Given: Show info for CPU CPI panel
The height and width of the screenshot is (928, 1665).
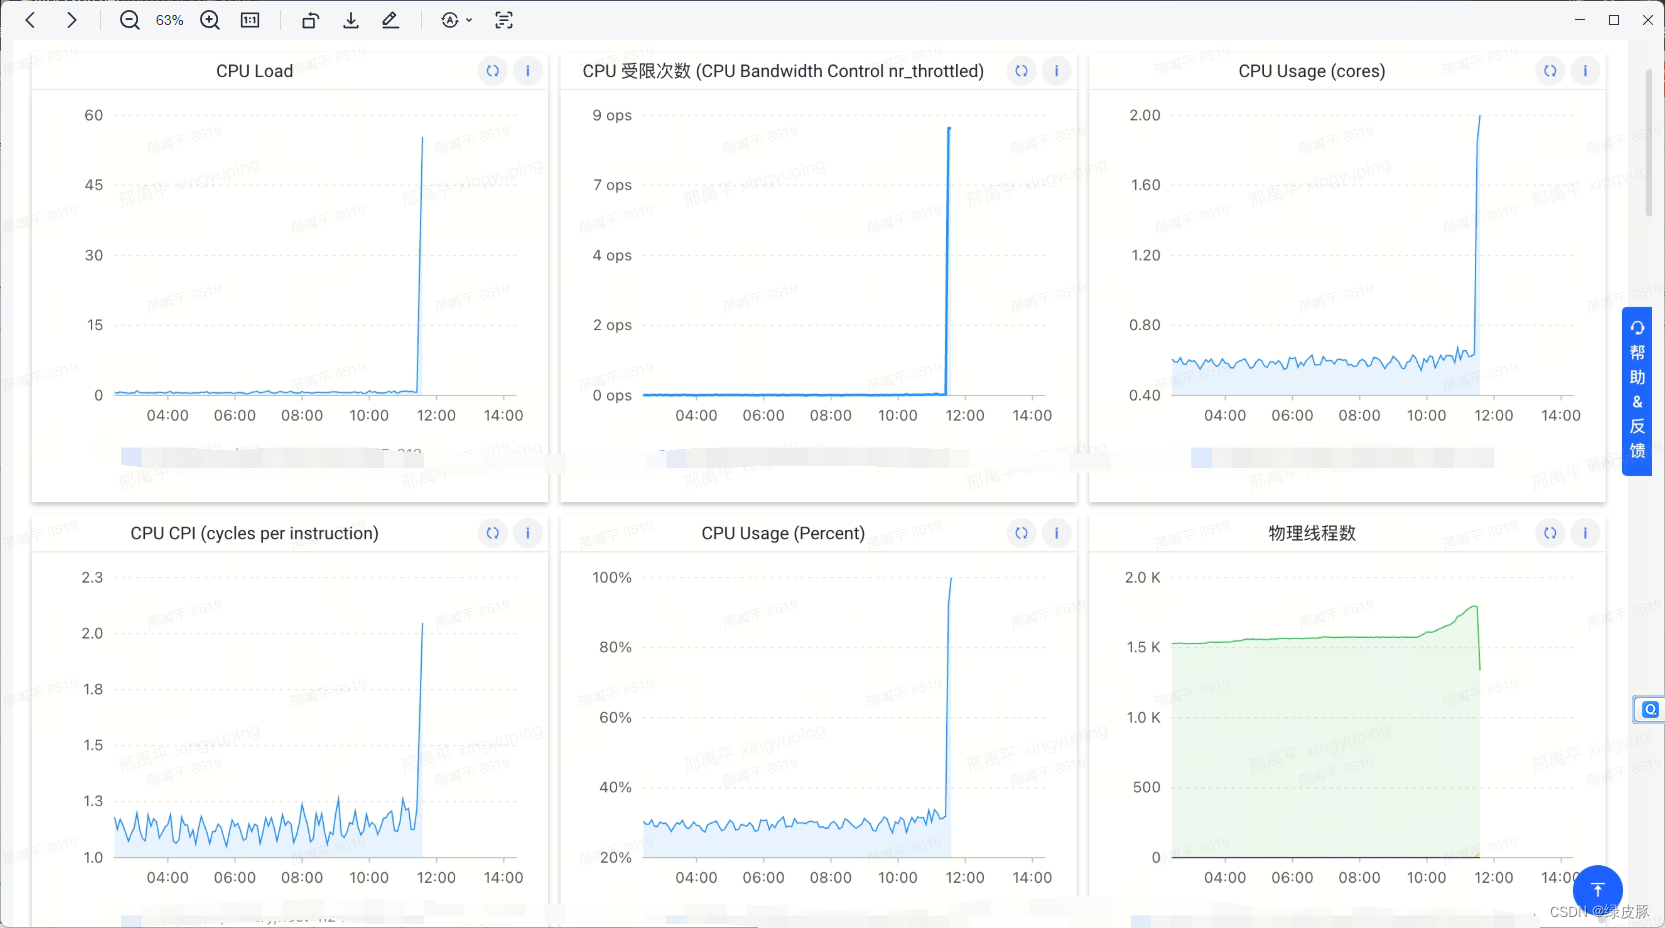Looking at the screenshot, I should (x=528, y=533).
